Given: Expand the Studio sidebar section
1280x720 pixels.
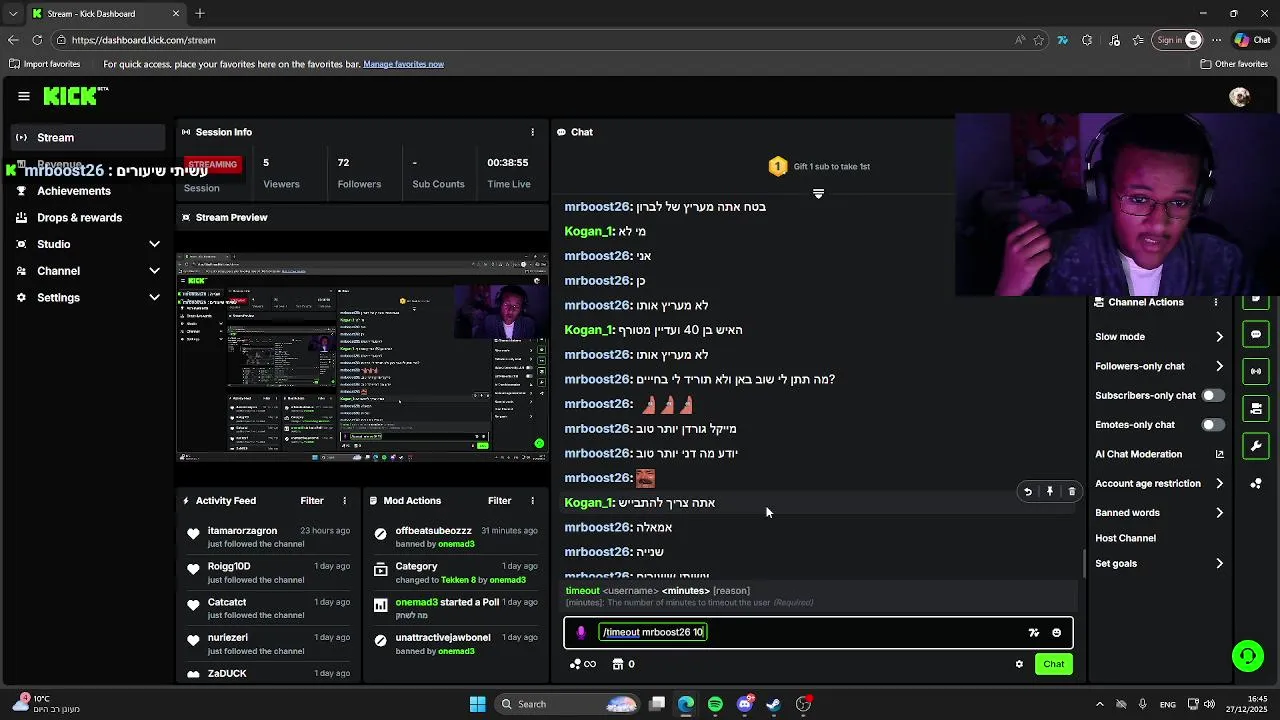Looking at the screenshot, I should (154, 244).
